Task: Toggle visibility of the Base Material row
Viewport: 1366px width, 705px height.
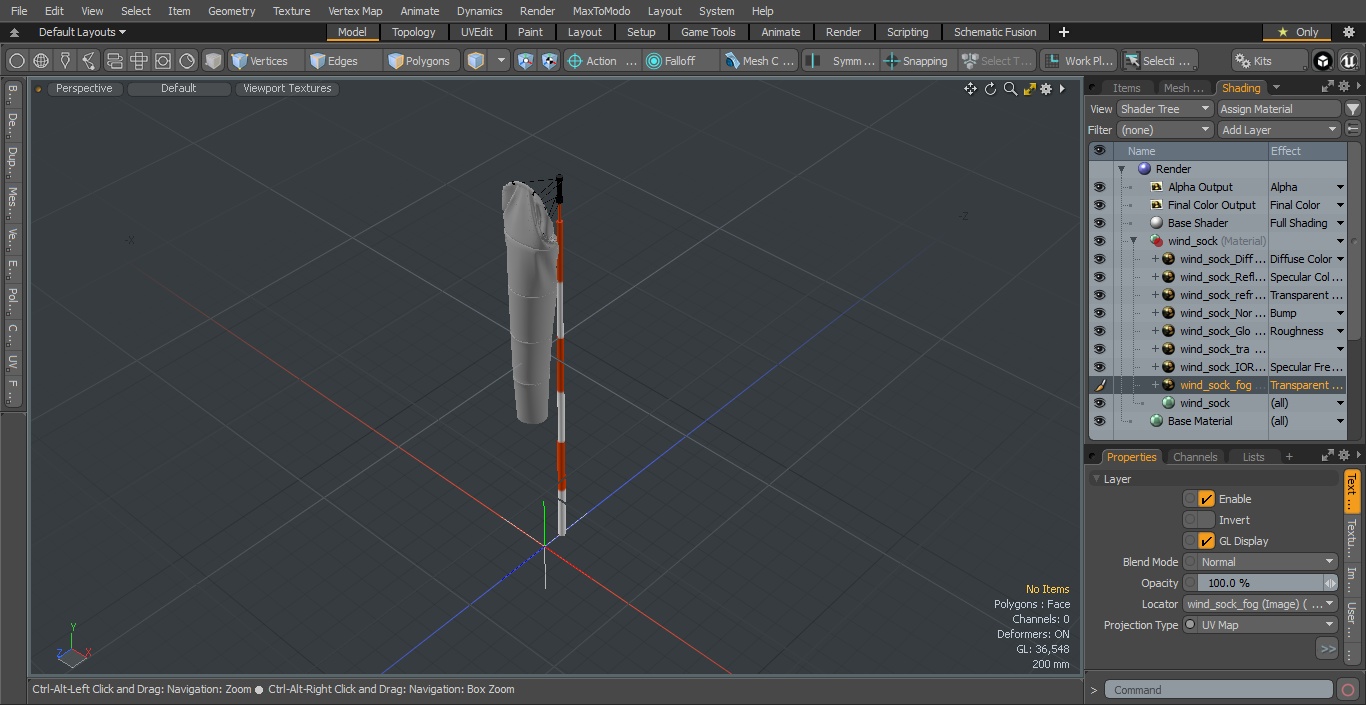Action: click(x=1099, y=421)
